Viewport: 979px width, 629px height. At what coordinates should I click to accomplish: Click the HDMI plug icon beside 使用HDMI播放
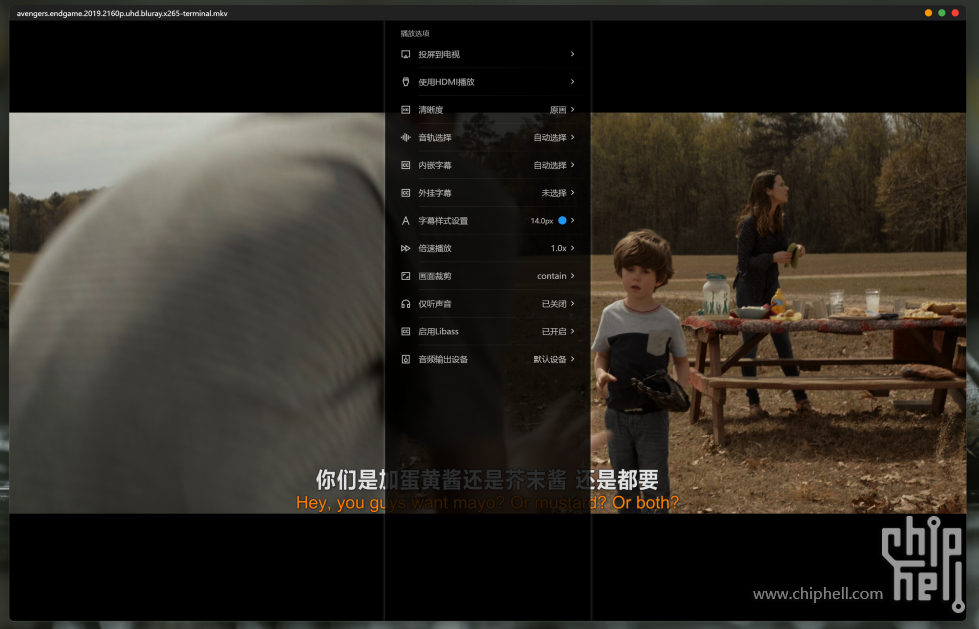point(405,82)
